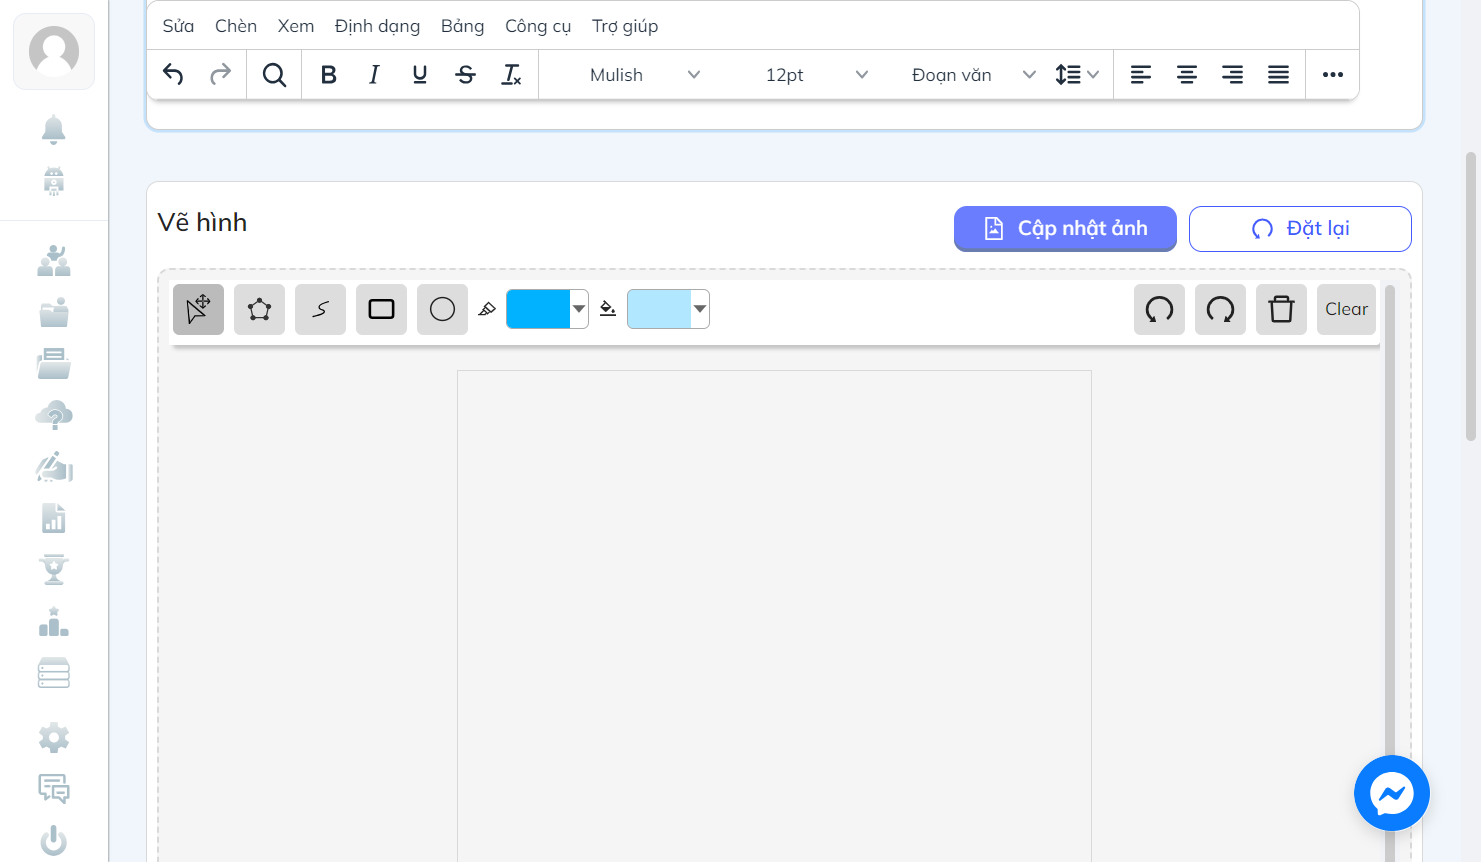Image resolution: width=1481 pixels, height=862 pixels.
Task: Select the rectangle shape tool
Action: pyautogui.click(x=381, y=309)
